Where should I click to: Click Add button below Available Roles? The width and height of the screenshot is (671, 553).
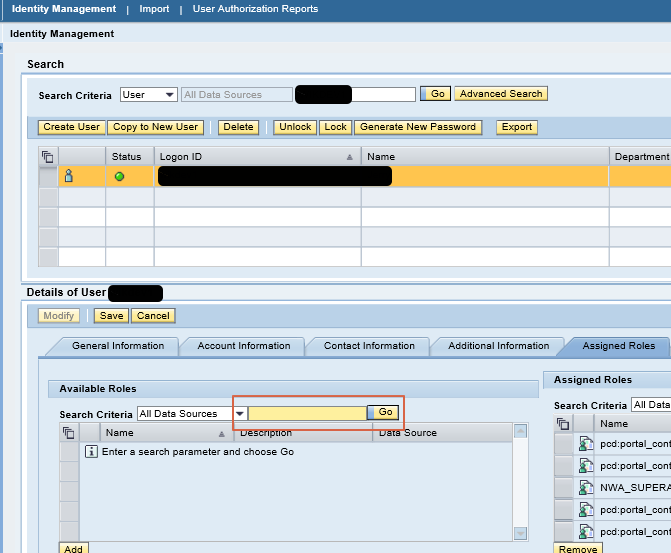click(74, 548)
